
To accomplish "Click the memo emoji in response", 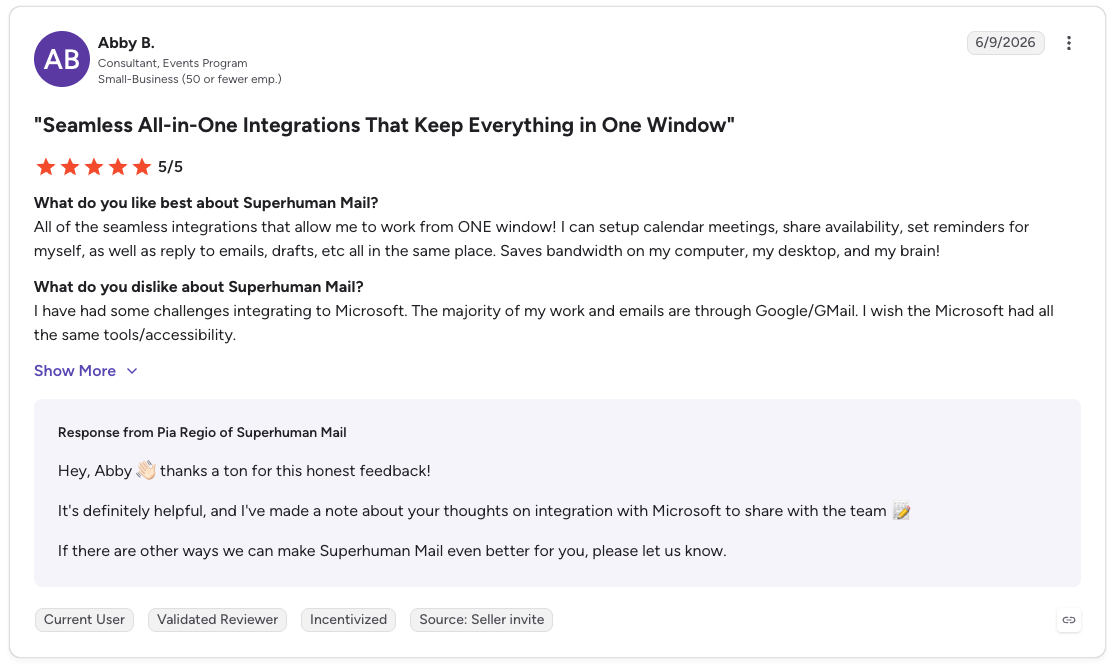I will click(x=902, y=511).
